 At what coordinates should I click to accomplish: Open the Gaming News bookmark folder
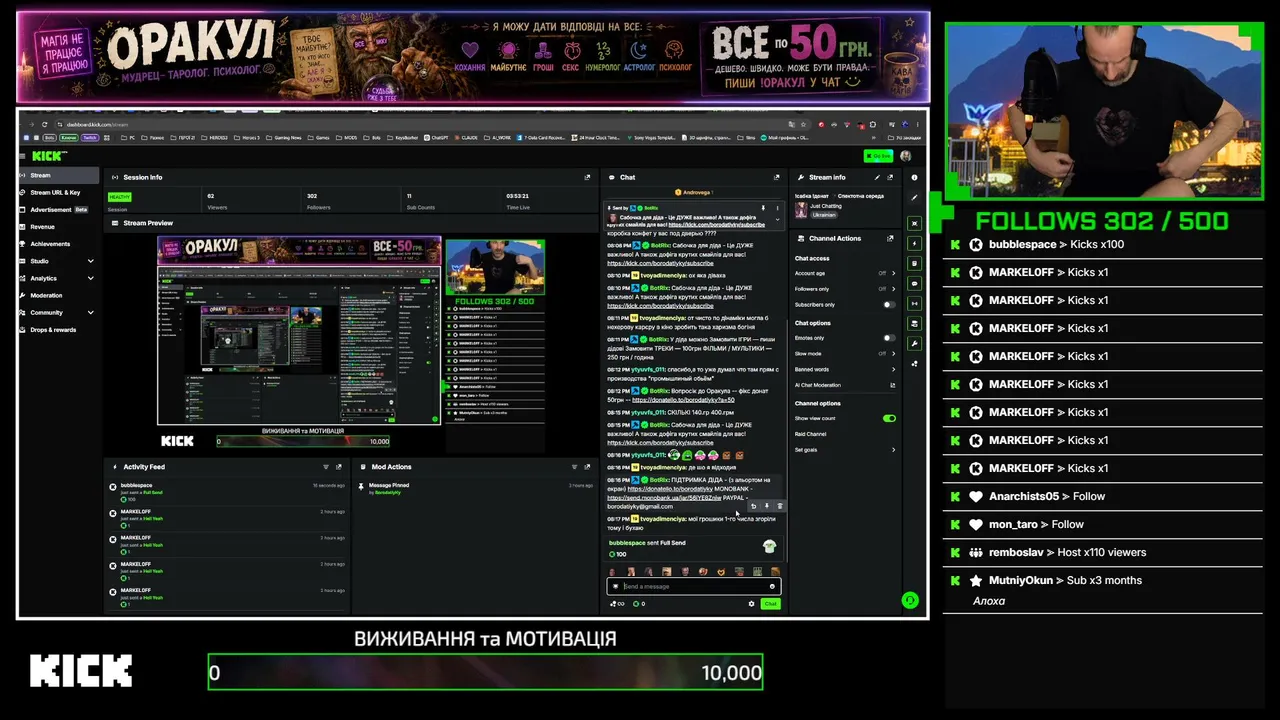click(285, 138)
